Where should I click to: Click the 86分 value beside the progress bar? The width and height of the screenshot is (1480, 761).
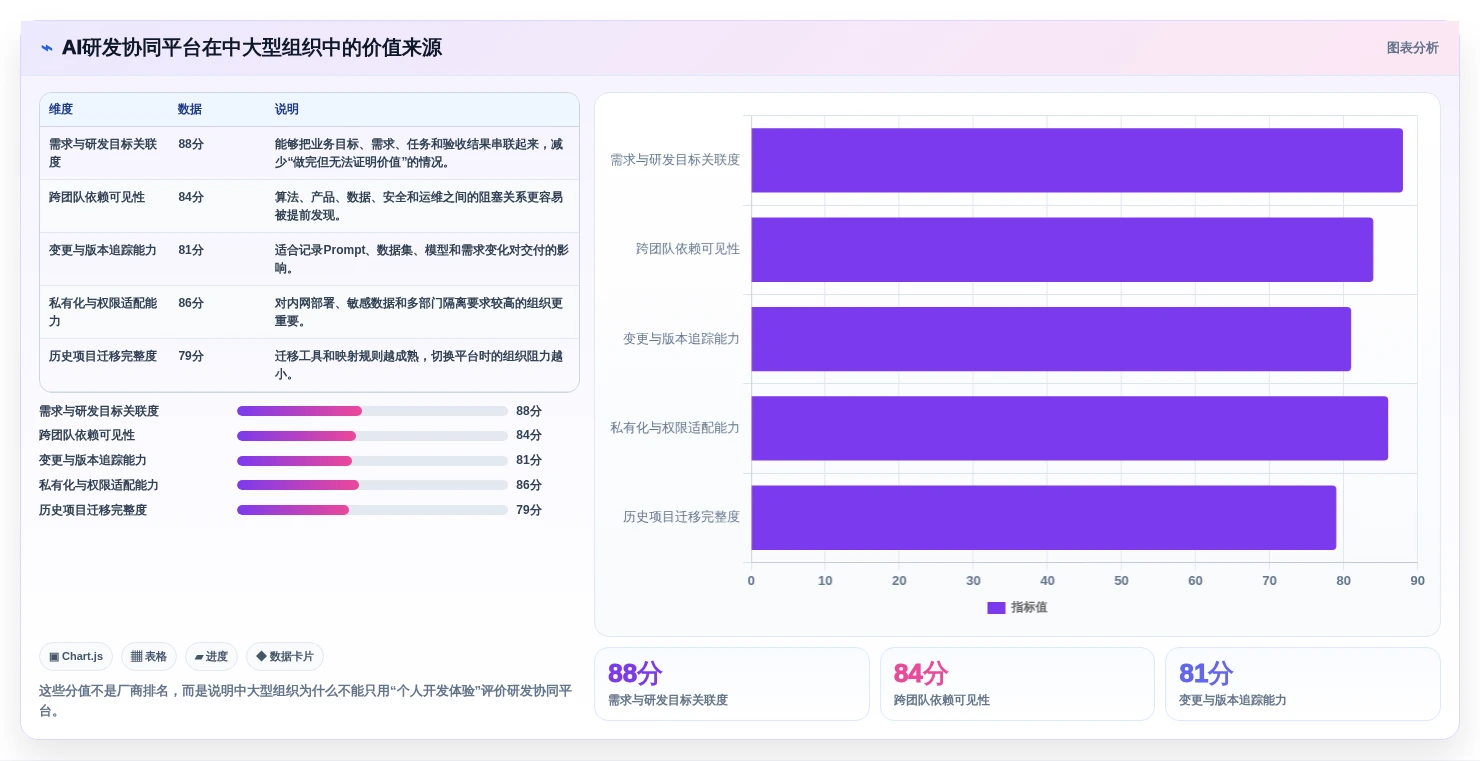(x=529, y=485)
